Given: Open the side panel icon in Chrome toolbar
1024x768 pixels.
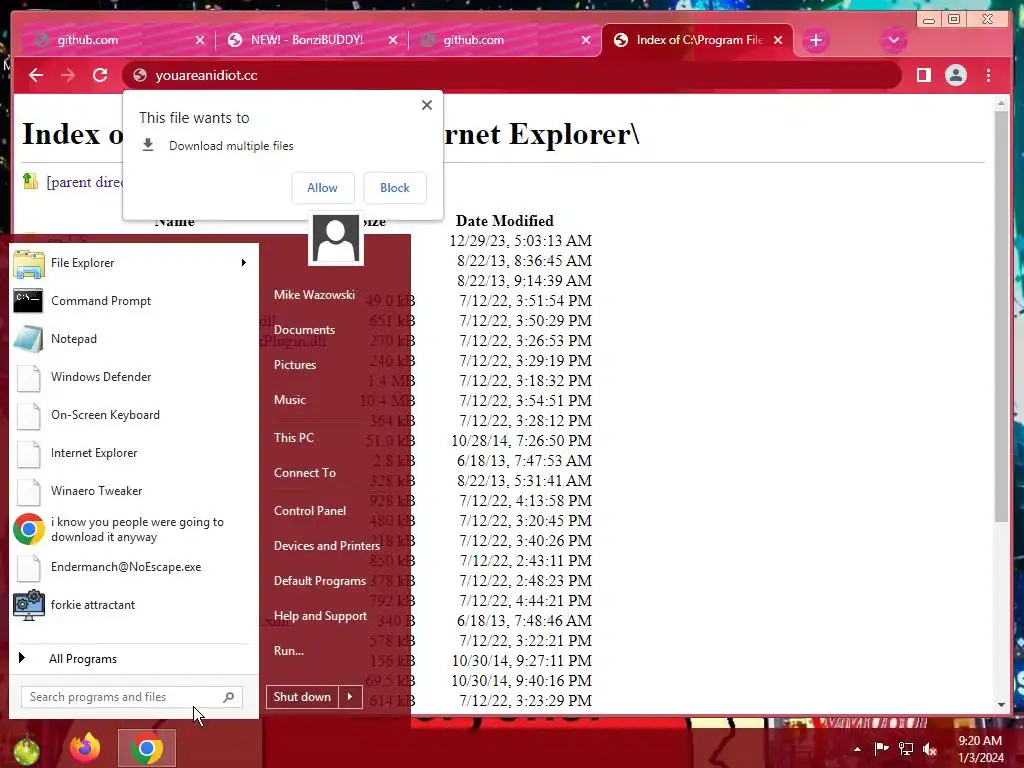Looking at the screenshot, I should 923,75.
